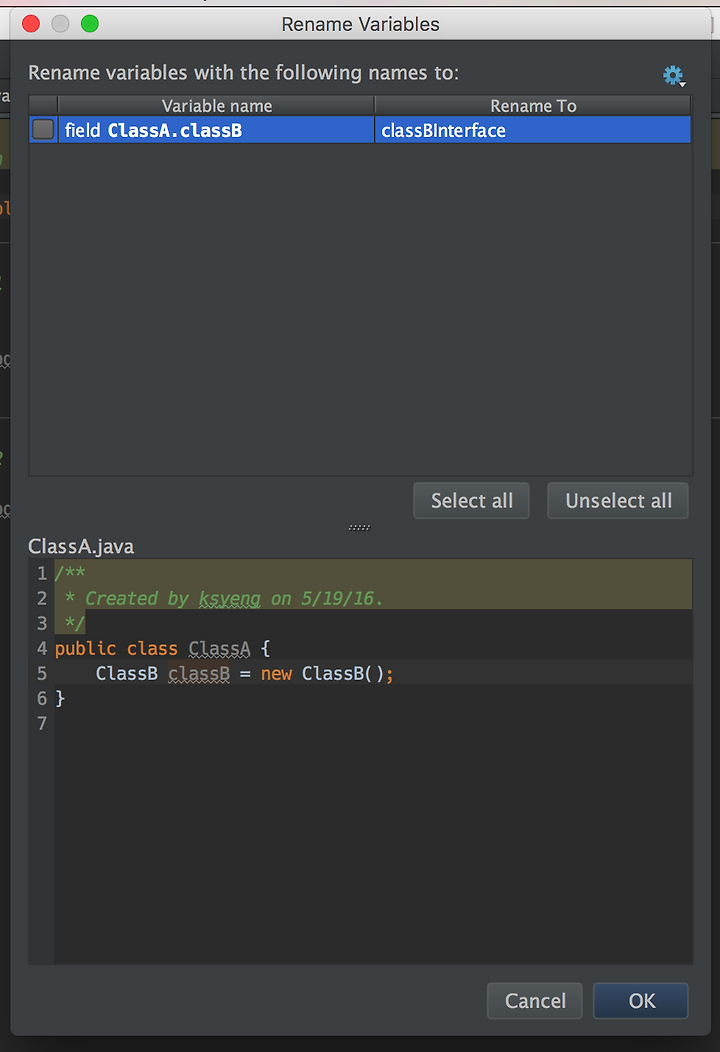
Task: Edit the classBInterface rename cell
Action: click(x=533, y=130)
